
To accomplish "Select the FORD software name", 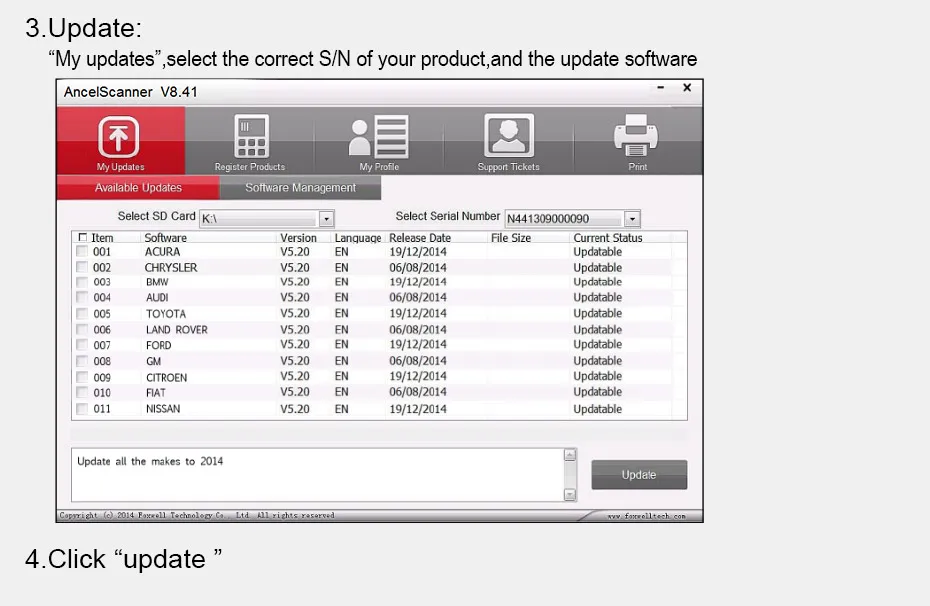I will tap(158, 345).
